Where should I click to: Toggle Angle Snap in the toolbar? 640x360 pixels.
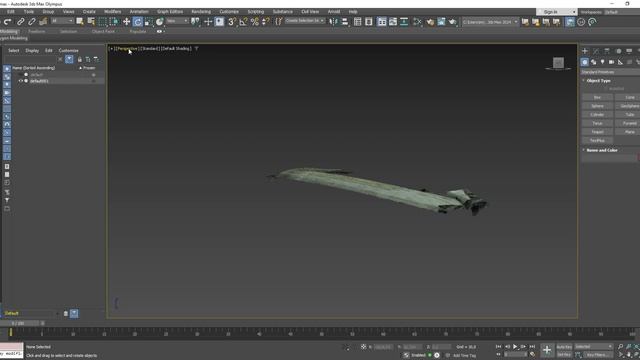point(243,22)
